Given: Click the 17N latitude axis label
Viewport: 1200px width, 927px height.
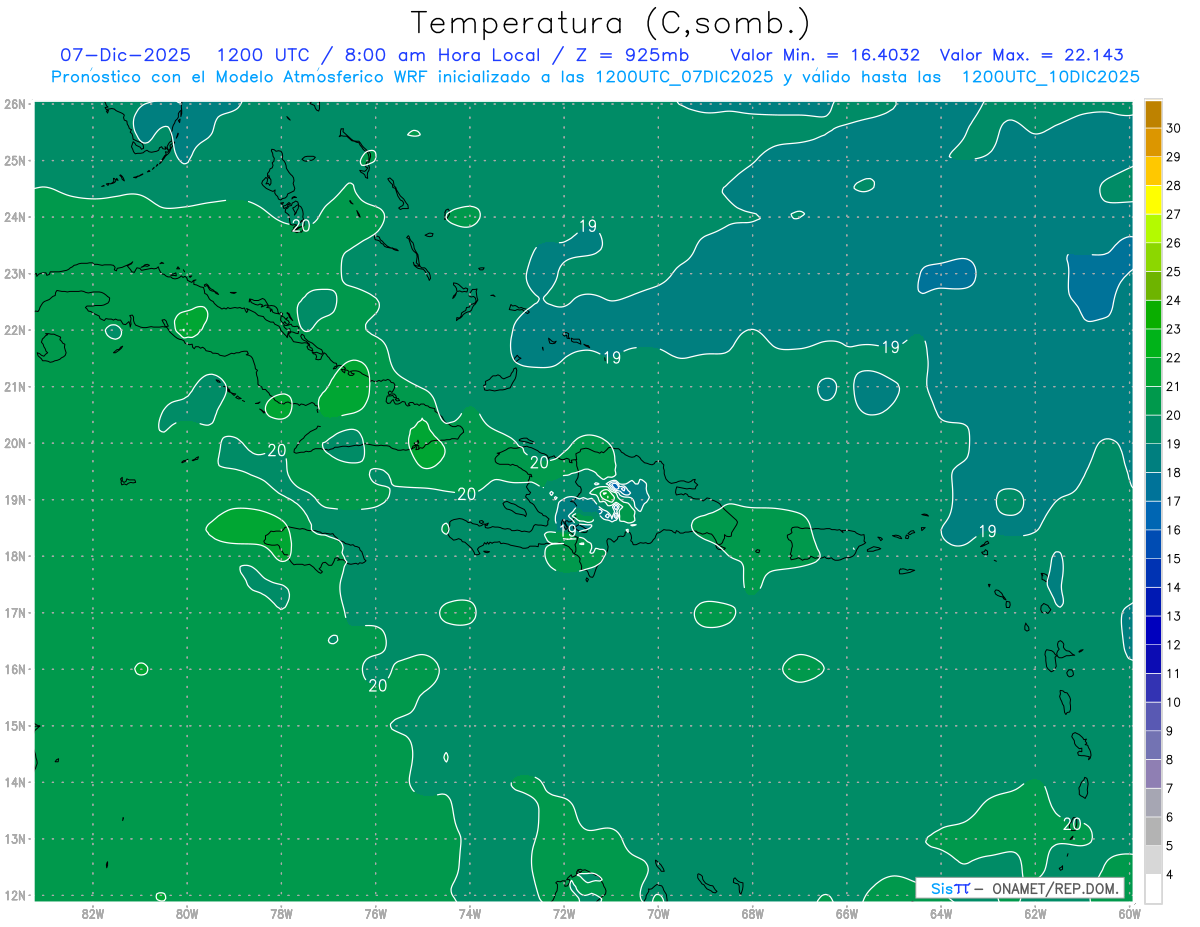Looking at the screenshot, I should tap(14, 612).
